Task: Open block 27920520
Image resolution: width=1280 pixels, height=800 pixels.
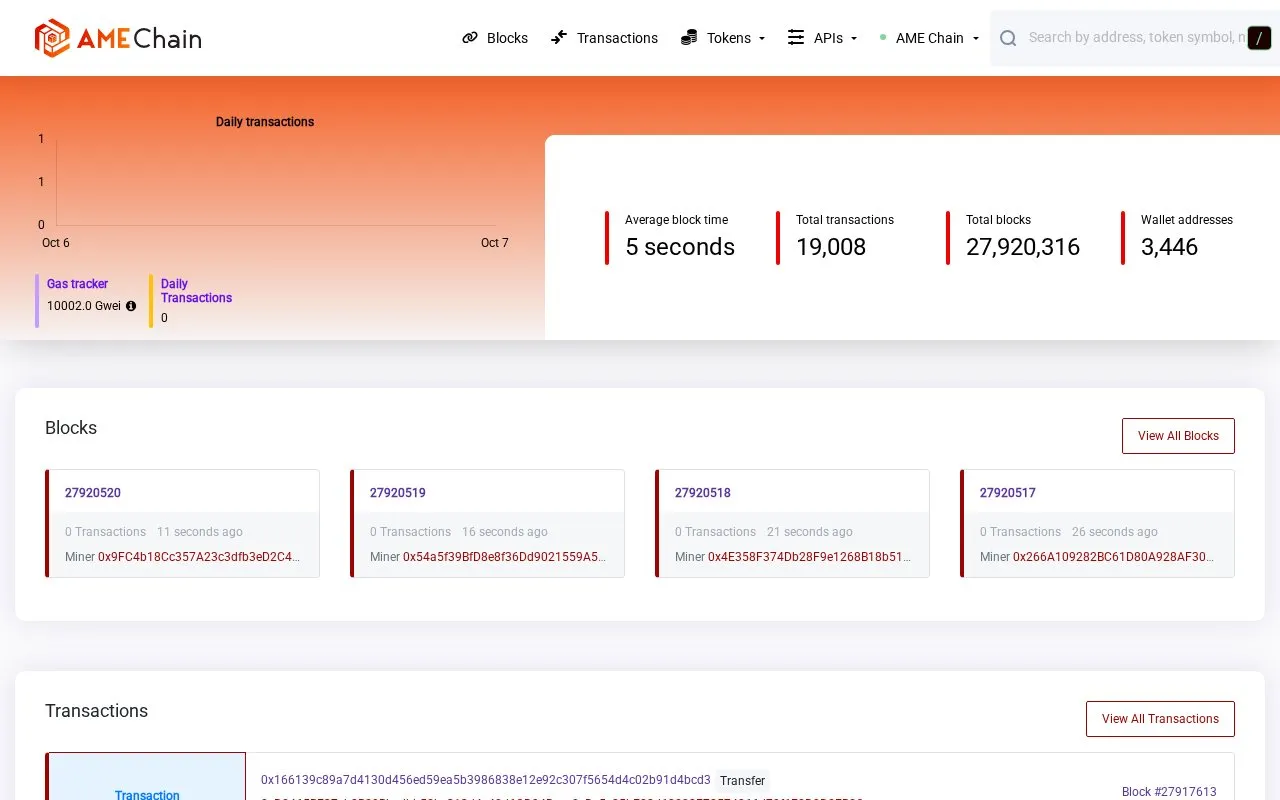Action: tap(93, 493)
